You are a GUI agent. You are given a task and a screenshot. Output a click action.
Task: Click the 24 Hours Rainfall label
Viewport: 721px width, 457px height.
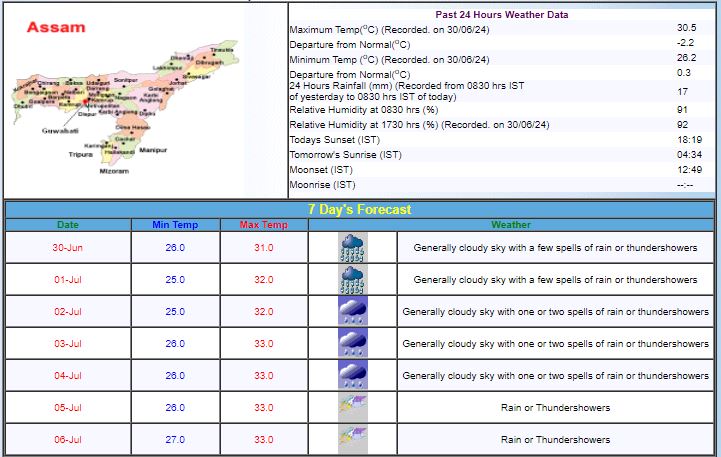pos(406,91)
